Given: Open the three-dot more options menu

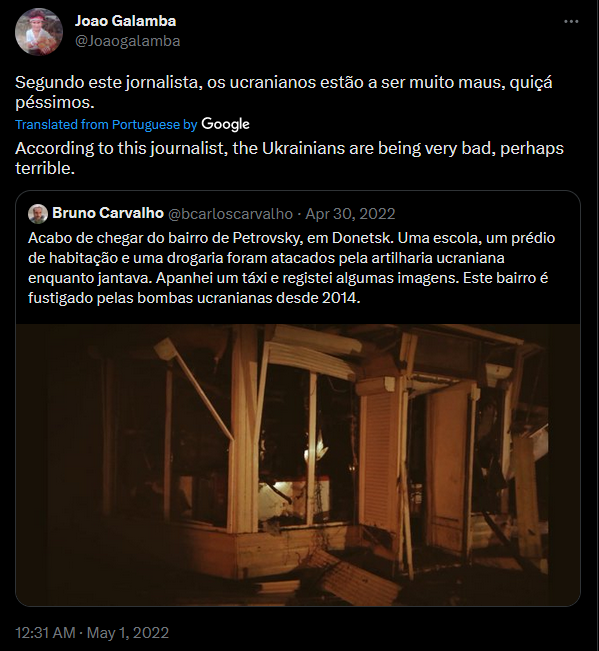Looking at the screenshot, I should (571, 22).
